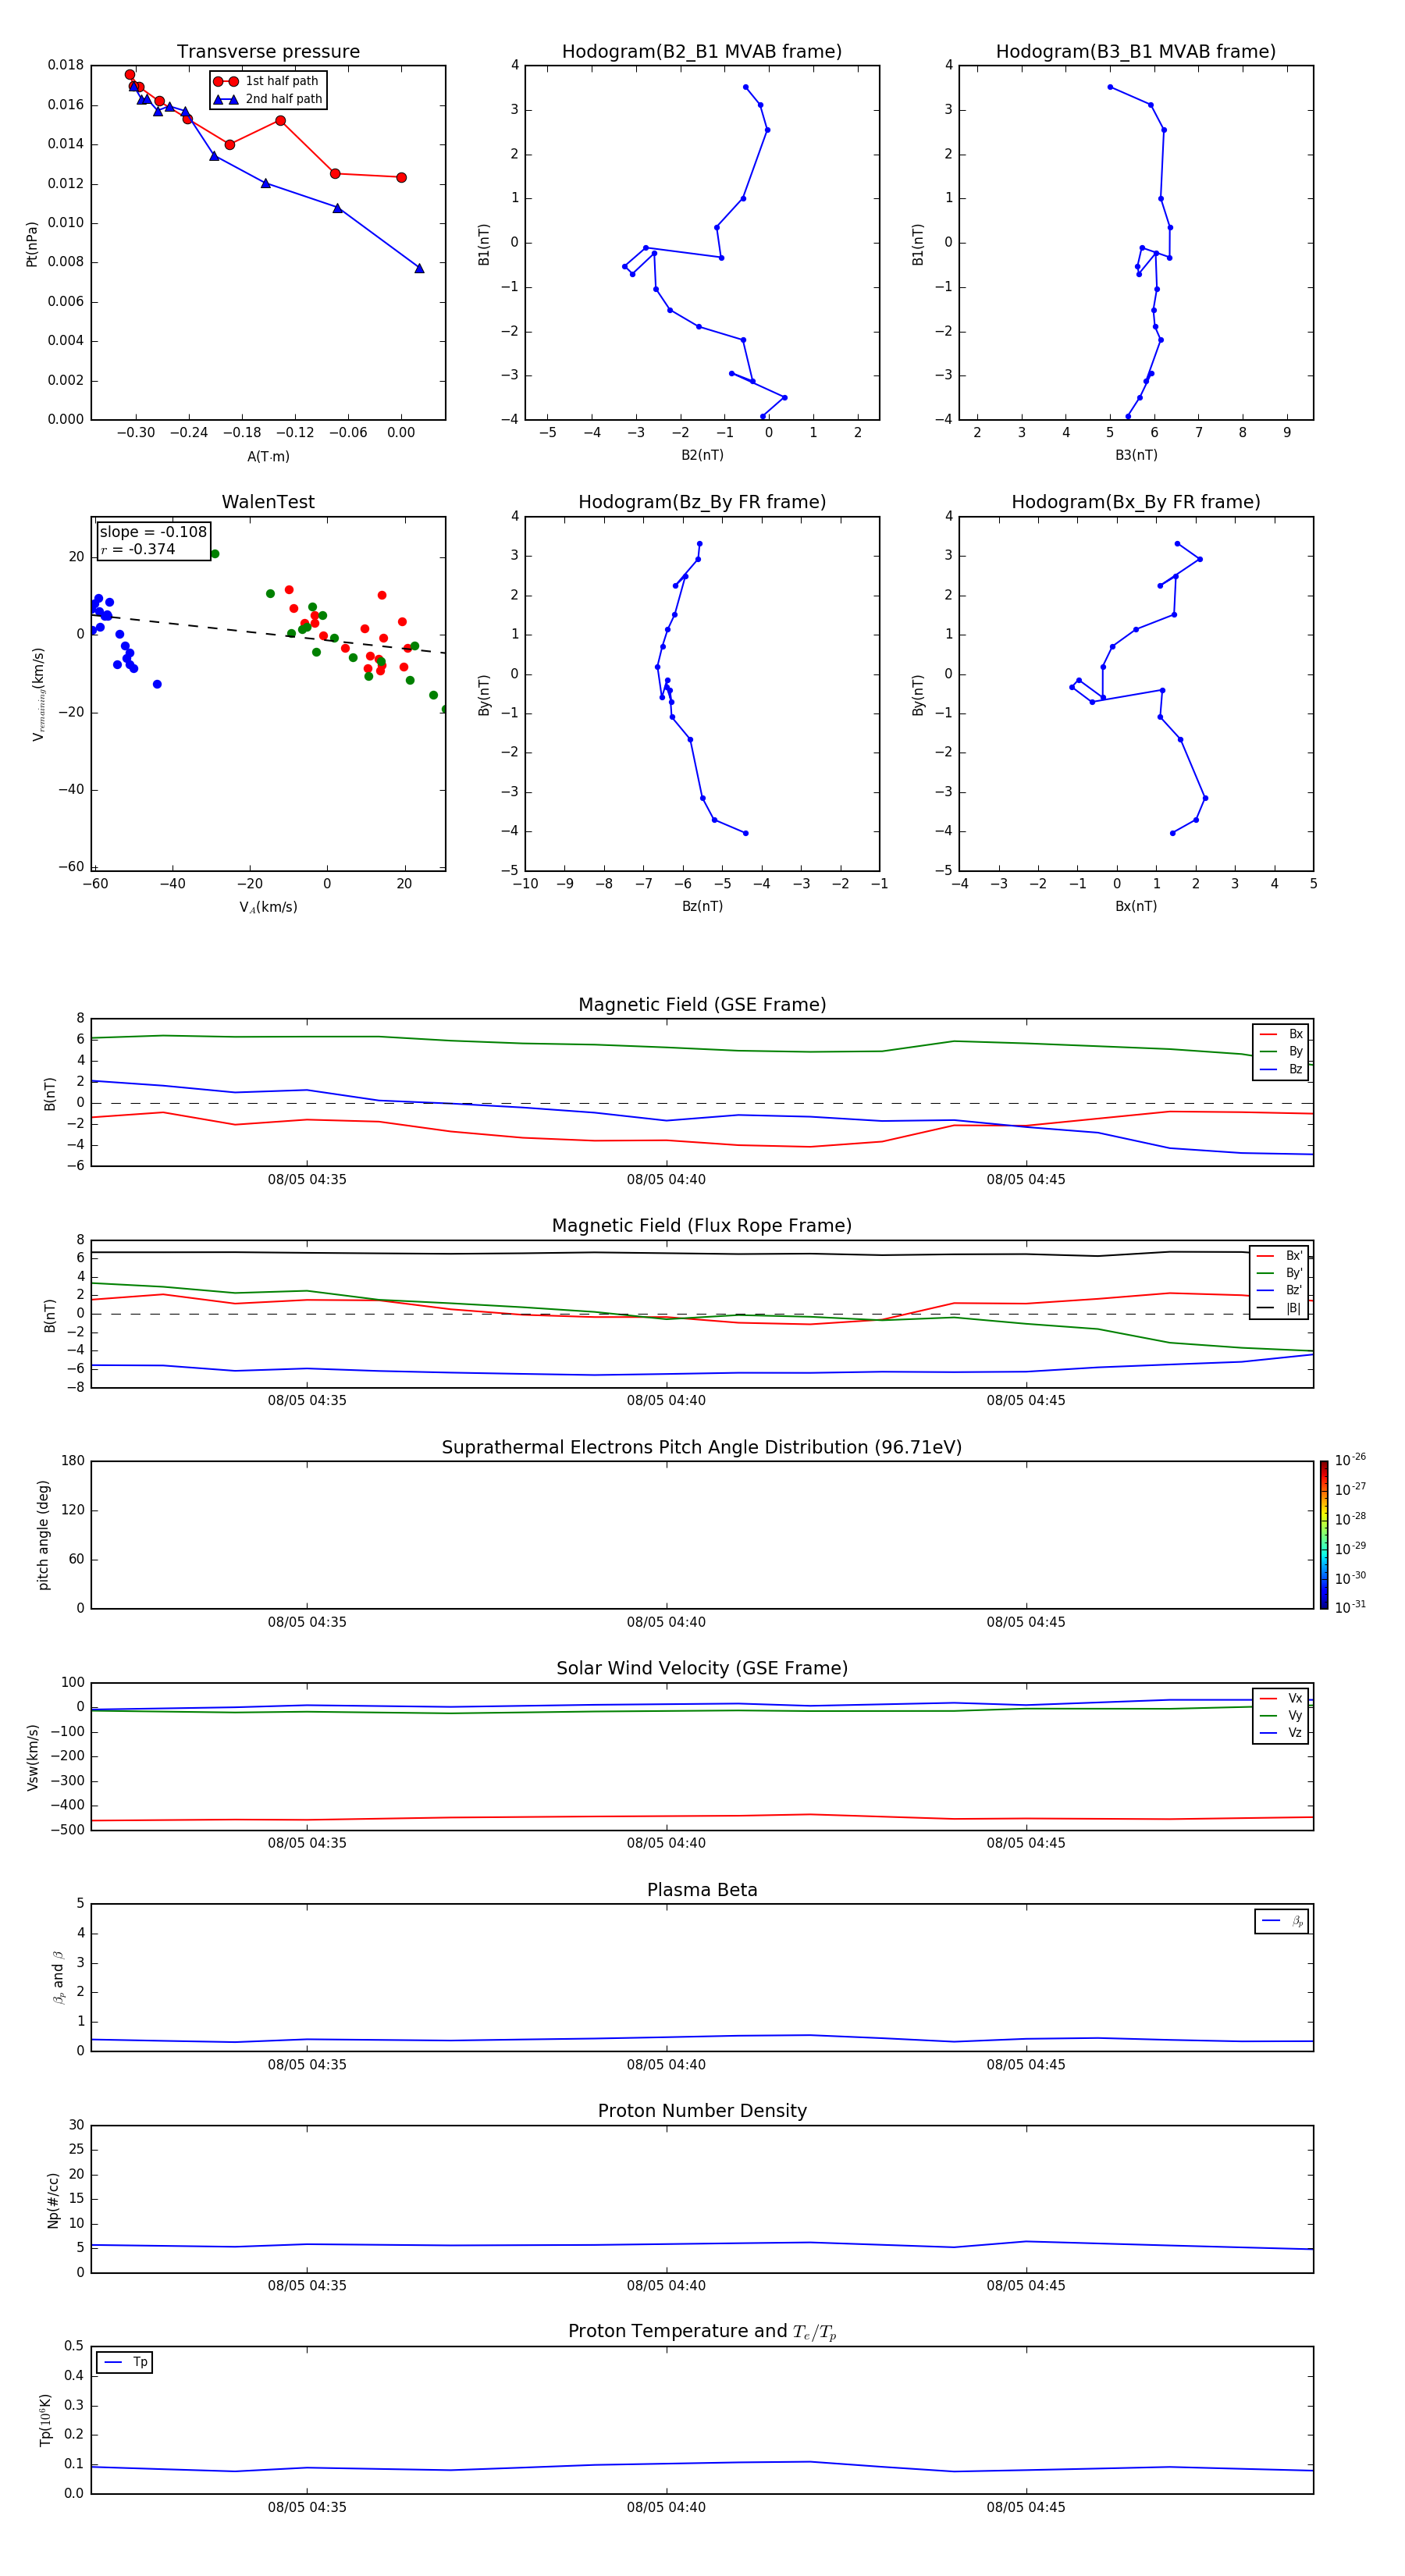Click the 'Bz' entry in GSE legend
Viewport: 1405px width, 2576px height.
pyautogui.click(x=1281, y=1070)
